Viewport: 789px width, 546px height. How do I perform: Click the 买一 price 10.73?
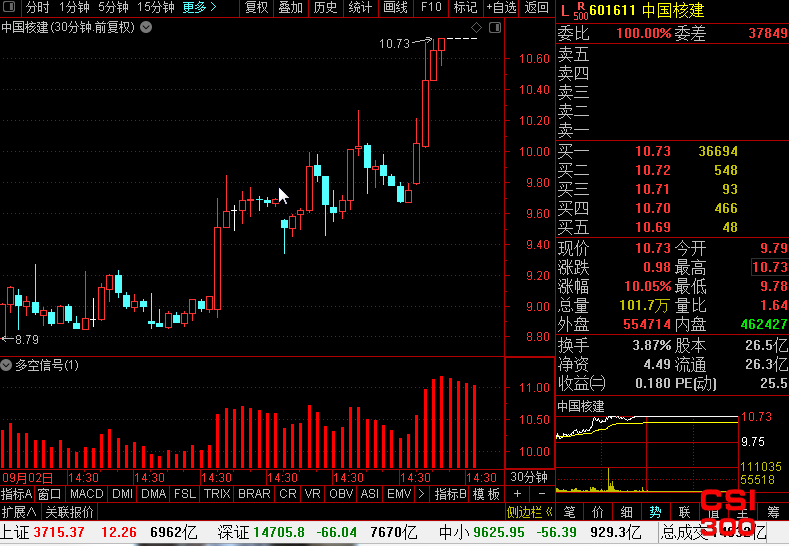pyautogui.click(x=653, y=151)
